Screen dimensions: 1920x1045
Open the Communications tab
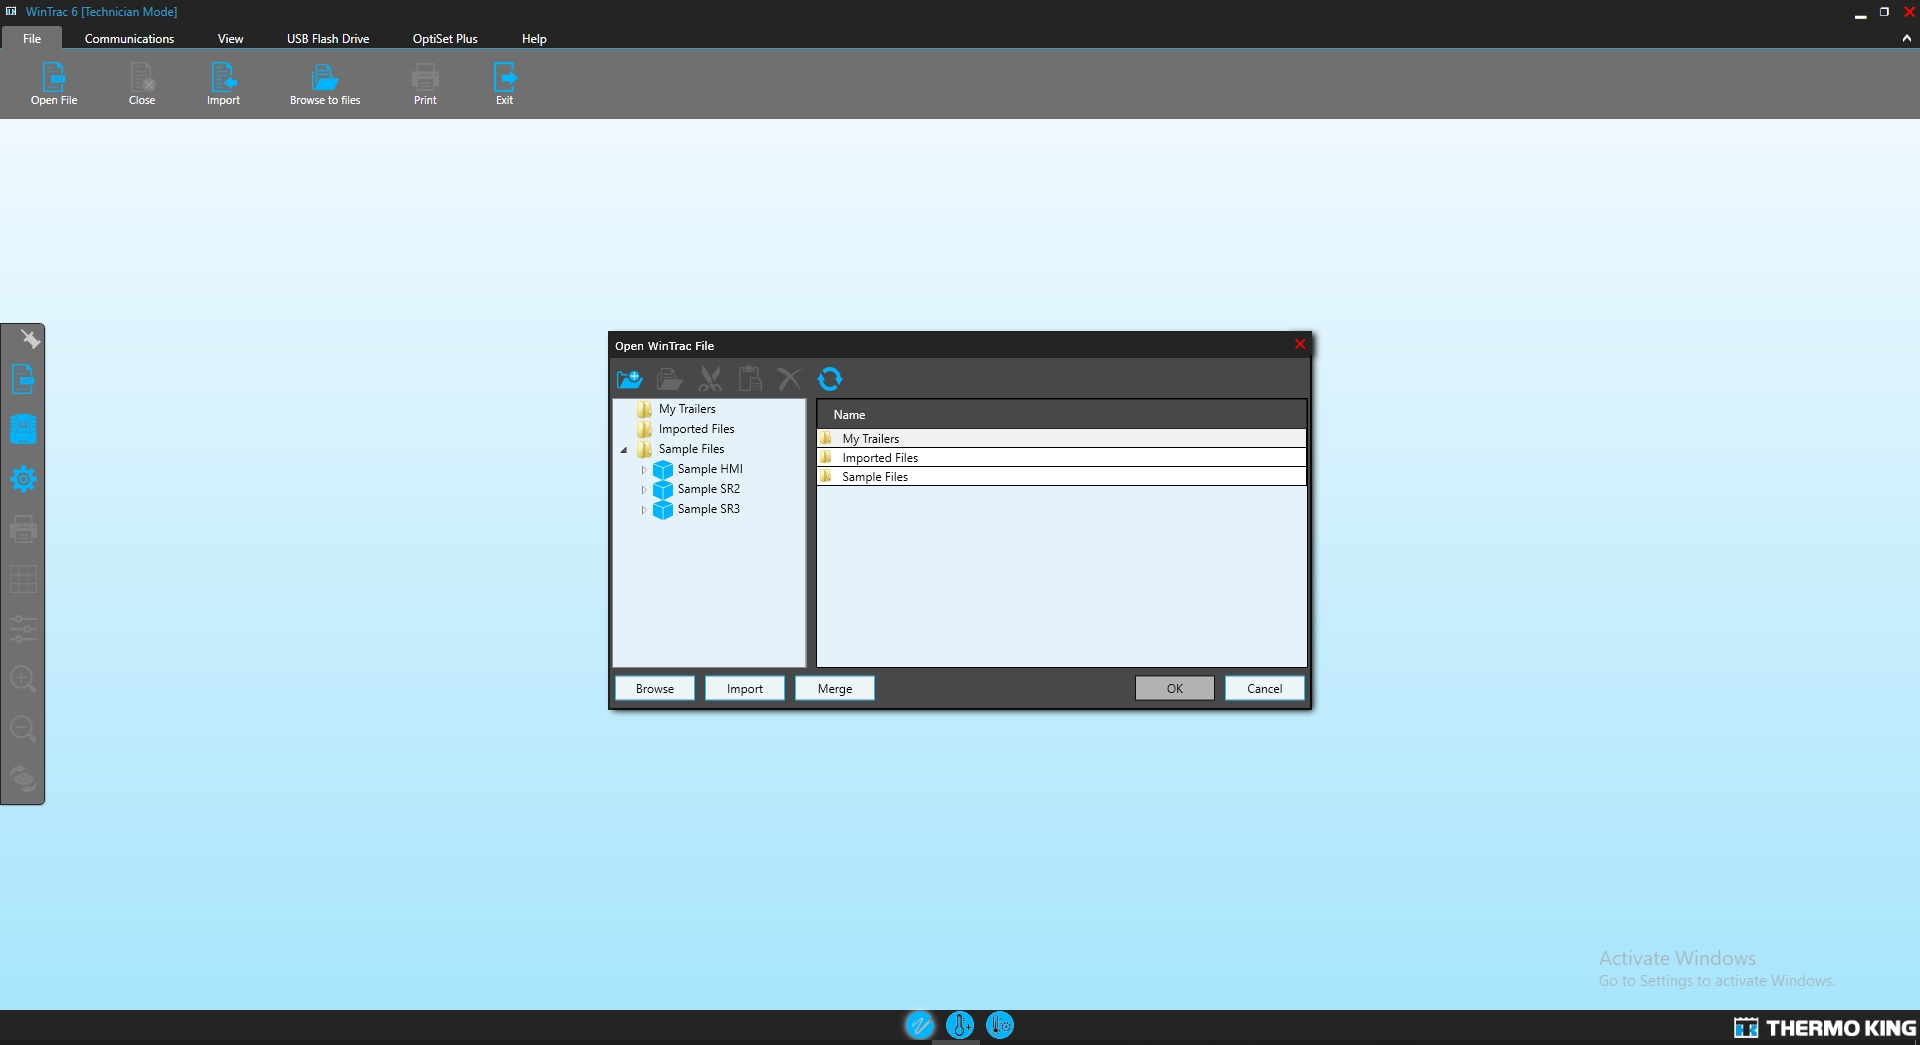pyautogui.click(x=129, y=39)
